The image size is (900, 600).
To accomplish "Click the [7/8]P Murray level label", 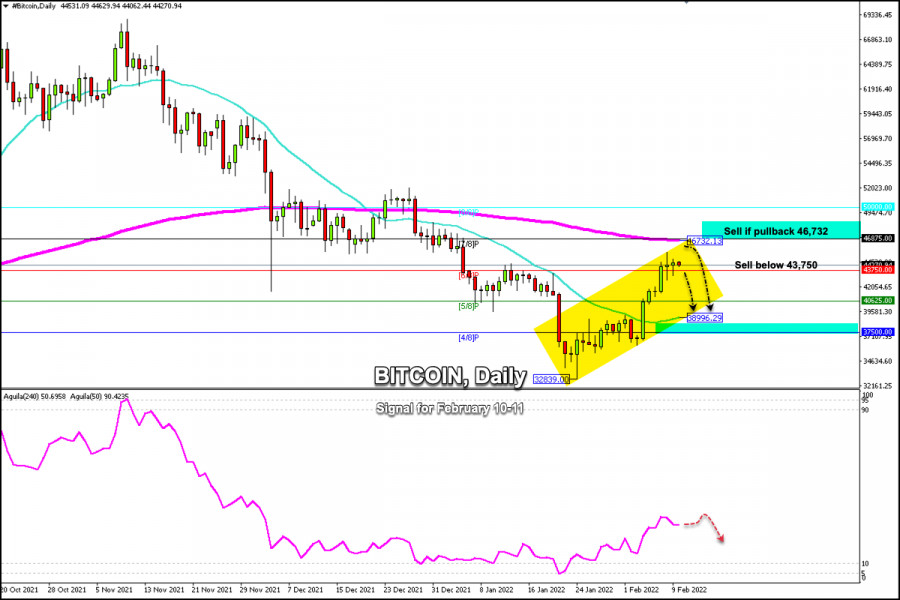I will [x=468, y=244].
